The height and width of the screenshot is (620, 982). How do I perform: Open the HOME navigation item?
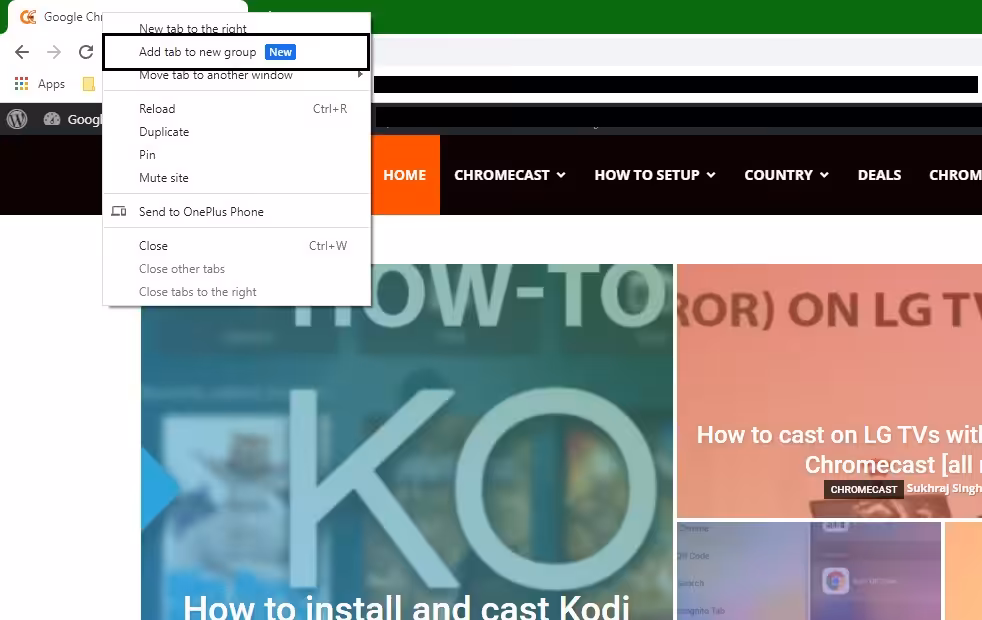pos(405,175)
